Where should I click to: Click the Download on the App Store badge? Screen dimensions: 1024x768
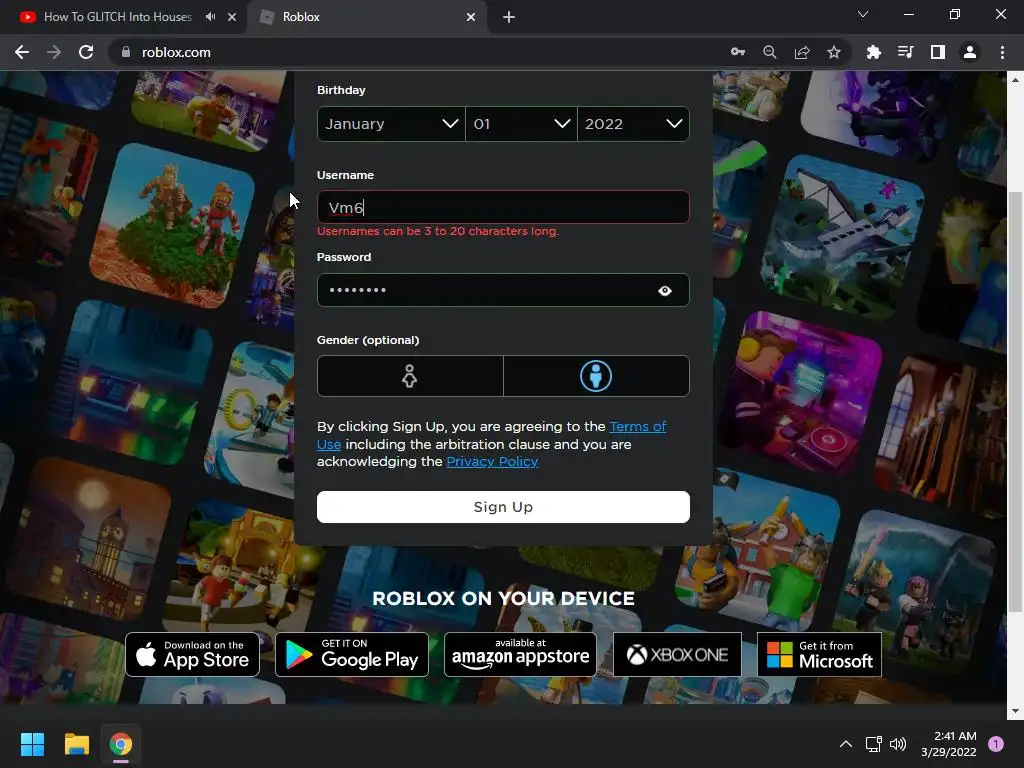(193, 654)
